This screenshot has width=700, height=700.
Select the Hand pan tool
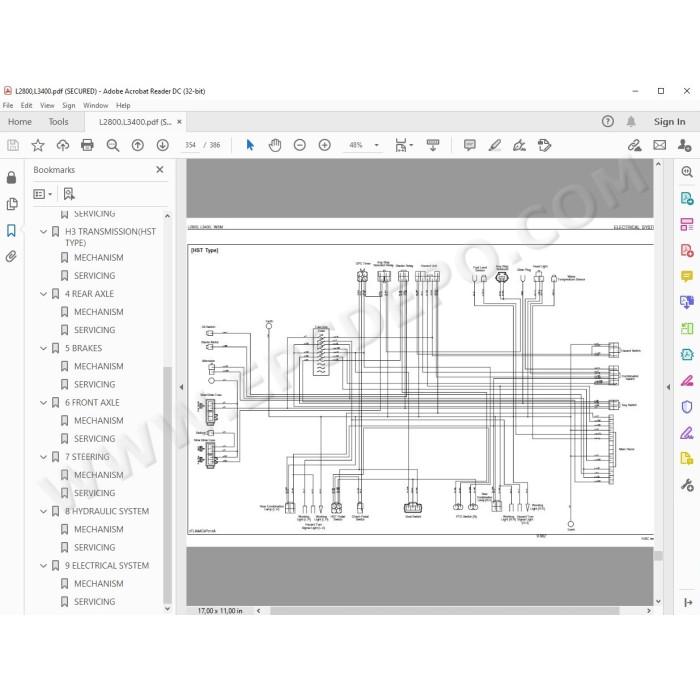(x=275, y=145)
